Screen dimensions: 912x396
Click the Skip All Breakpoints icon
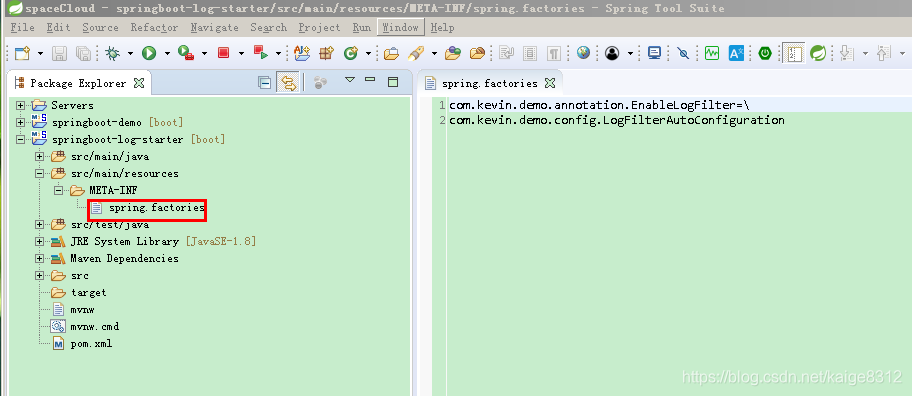click(x=684, y=53)
